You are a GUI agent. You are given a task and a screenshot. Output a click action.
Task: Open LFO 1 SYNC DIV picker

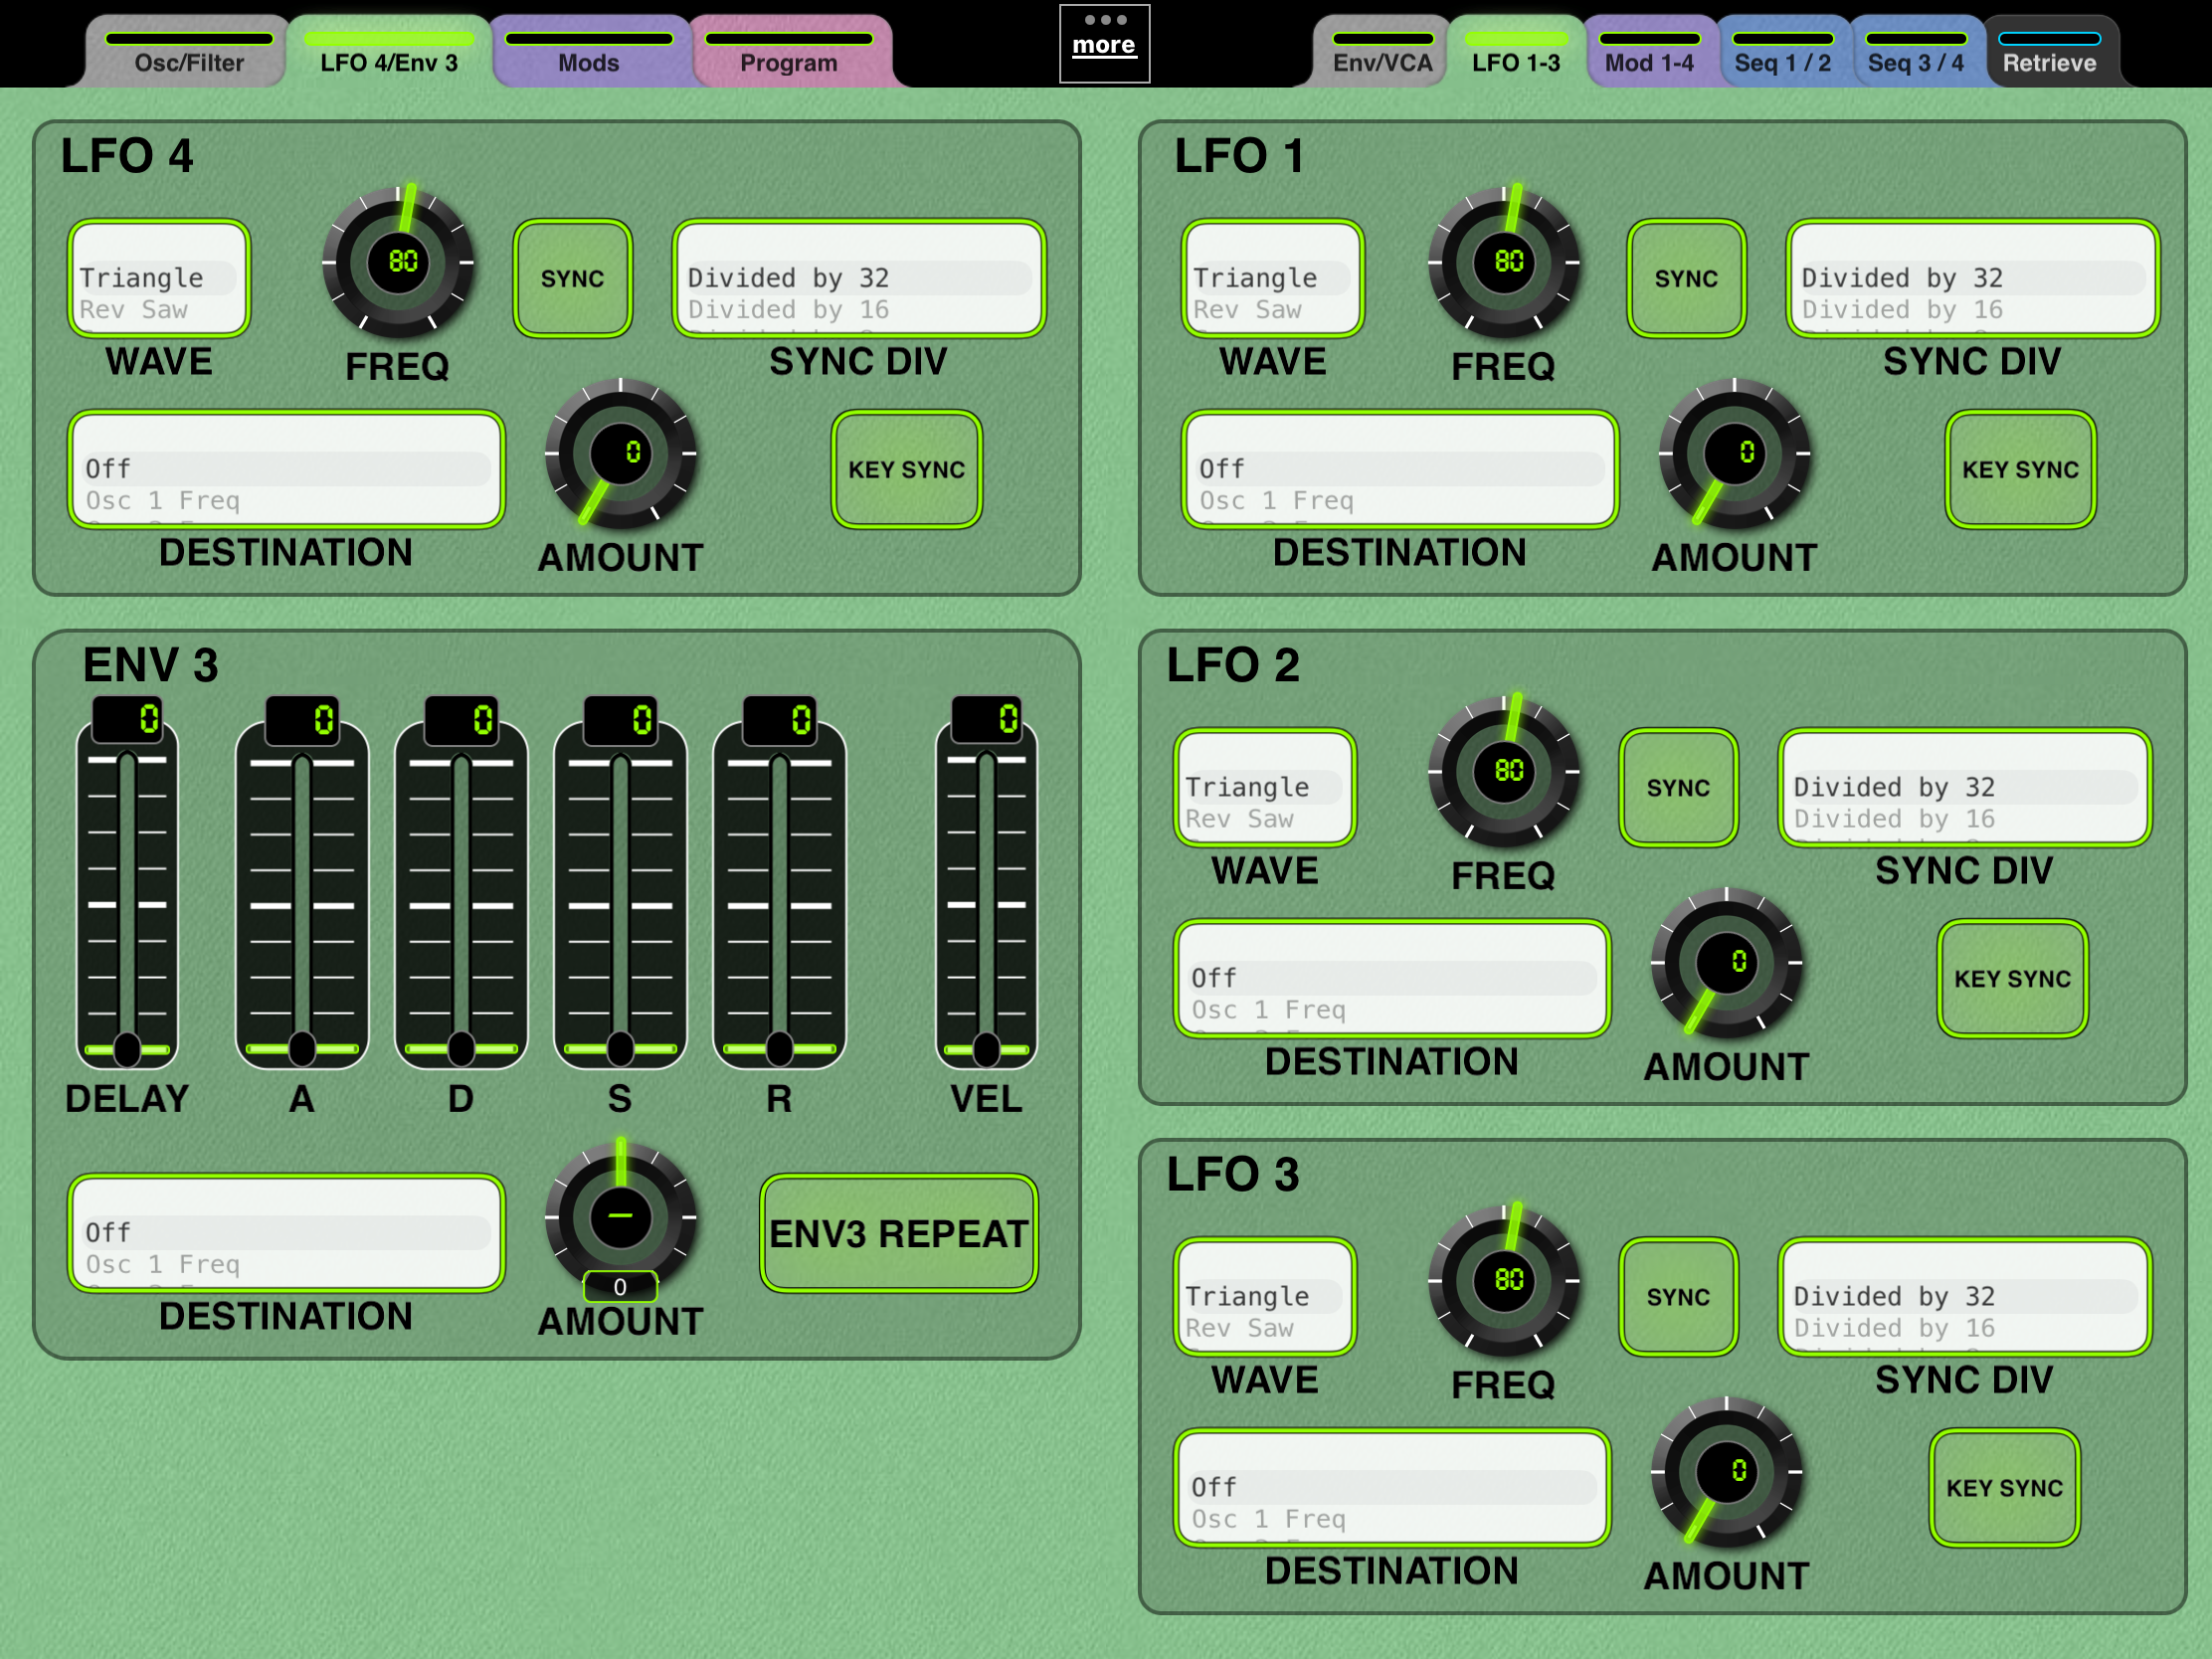coord(1973,278)
